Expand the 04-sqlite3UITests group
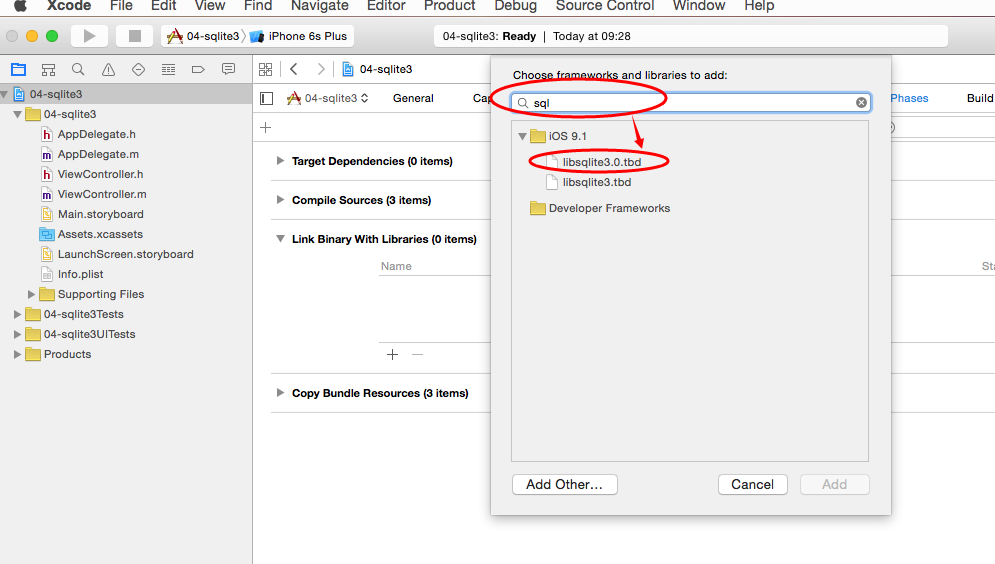The height and width of the screenshot is (564, 995). 17,334
